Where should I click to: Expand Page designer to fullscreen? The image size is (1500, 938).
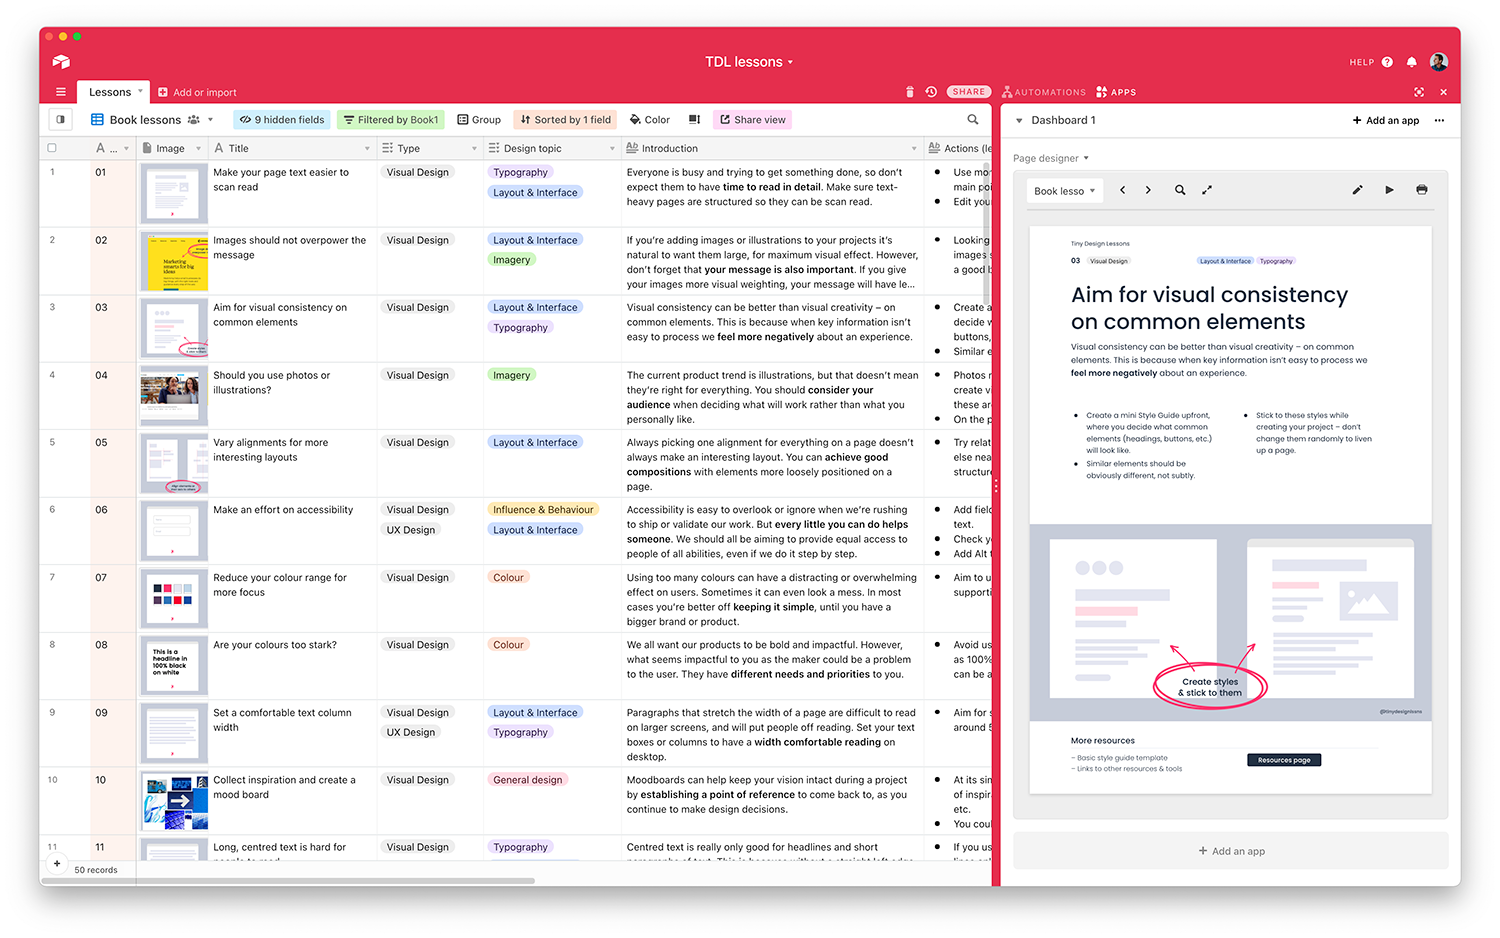tap(1207, 190)
